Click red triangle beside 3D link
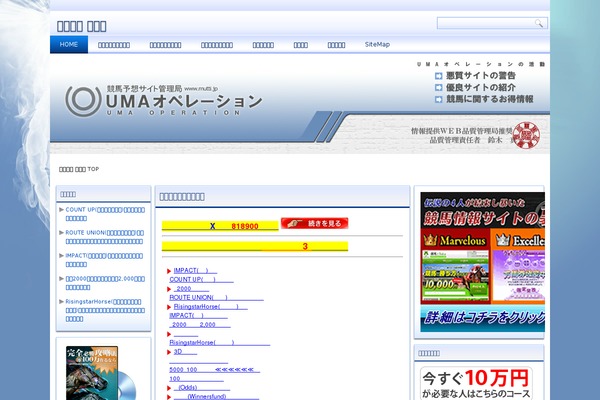The width and height of the screenshot is (600, 400). point(169,352)
